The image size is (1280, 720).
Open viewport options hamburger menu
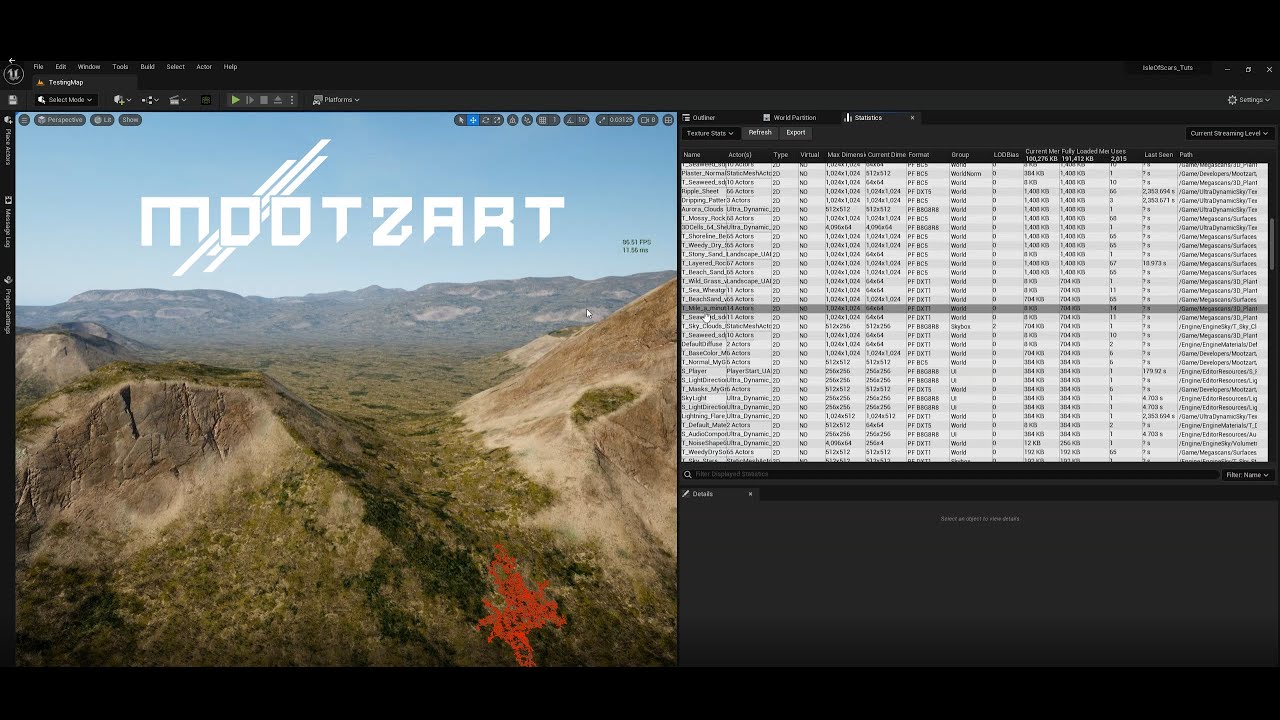tap(24, 120)
